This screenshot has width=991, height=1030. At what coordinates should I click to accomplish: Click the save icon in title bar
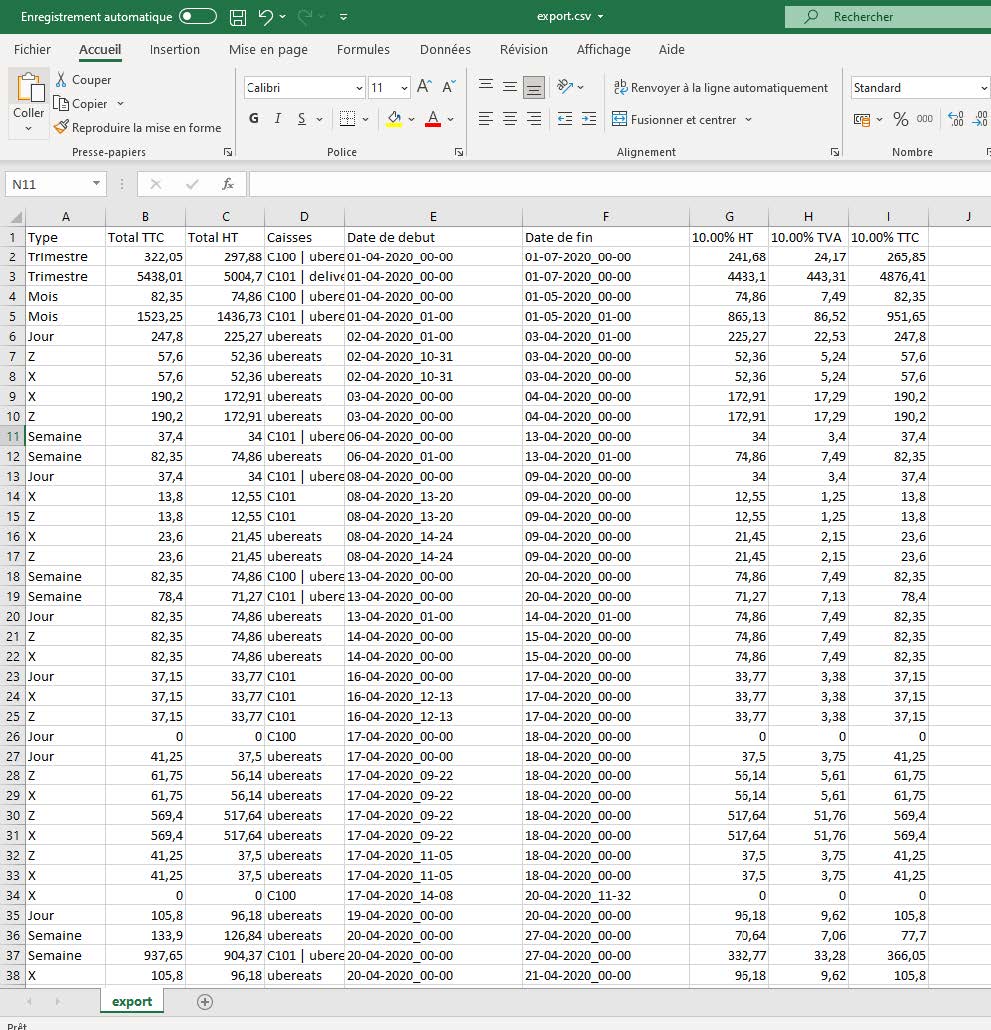point(238,17)
